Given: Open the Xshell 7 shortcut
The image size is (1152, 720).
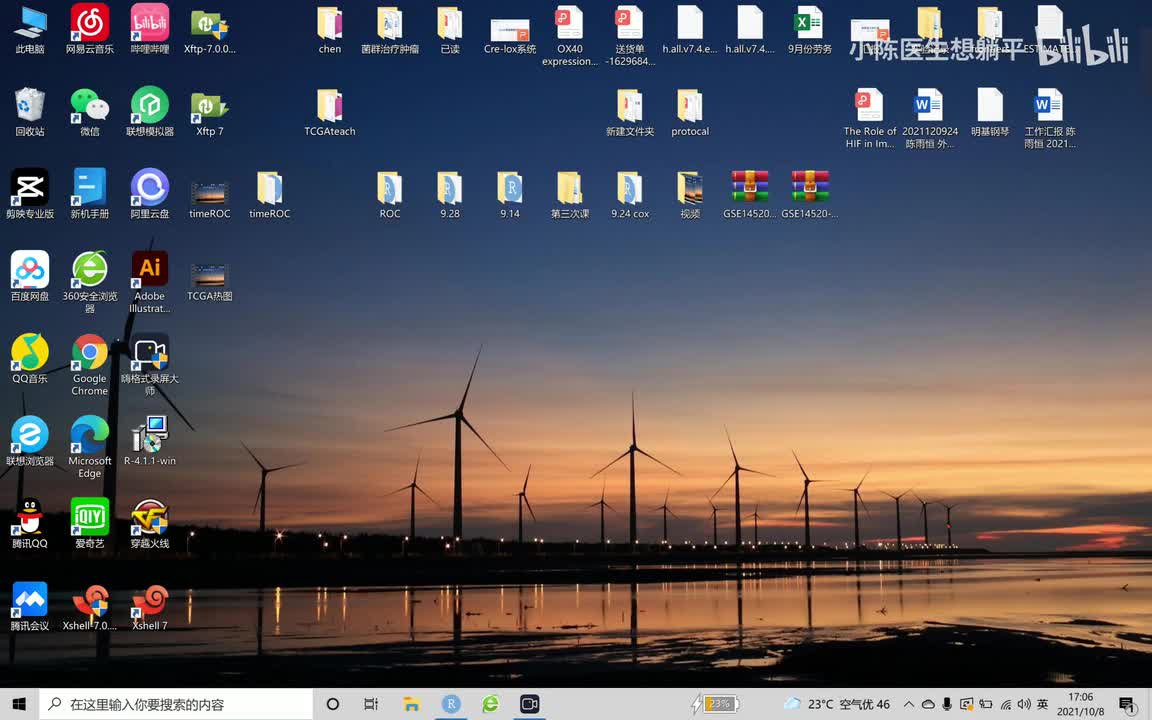Looking at the screenshot, I should [150, 600].
